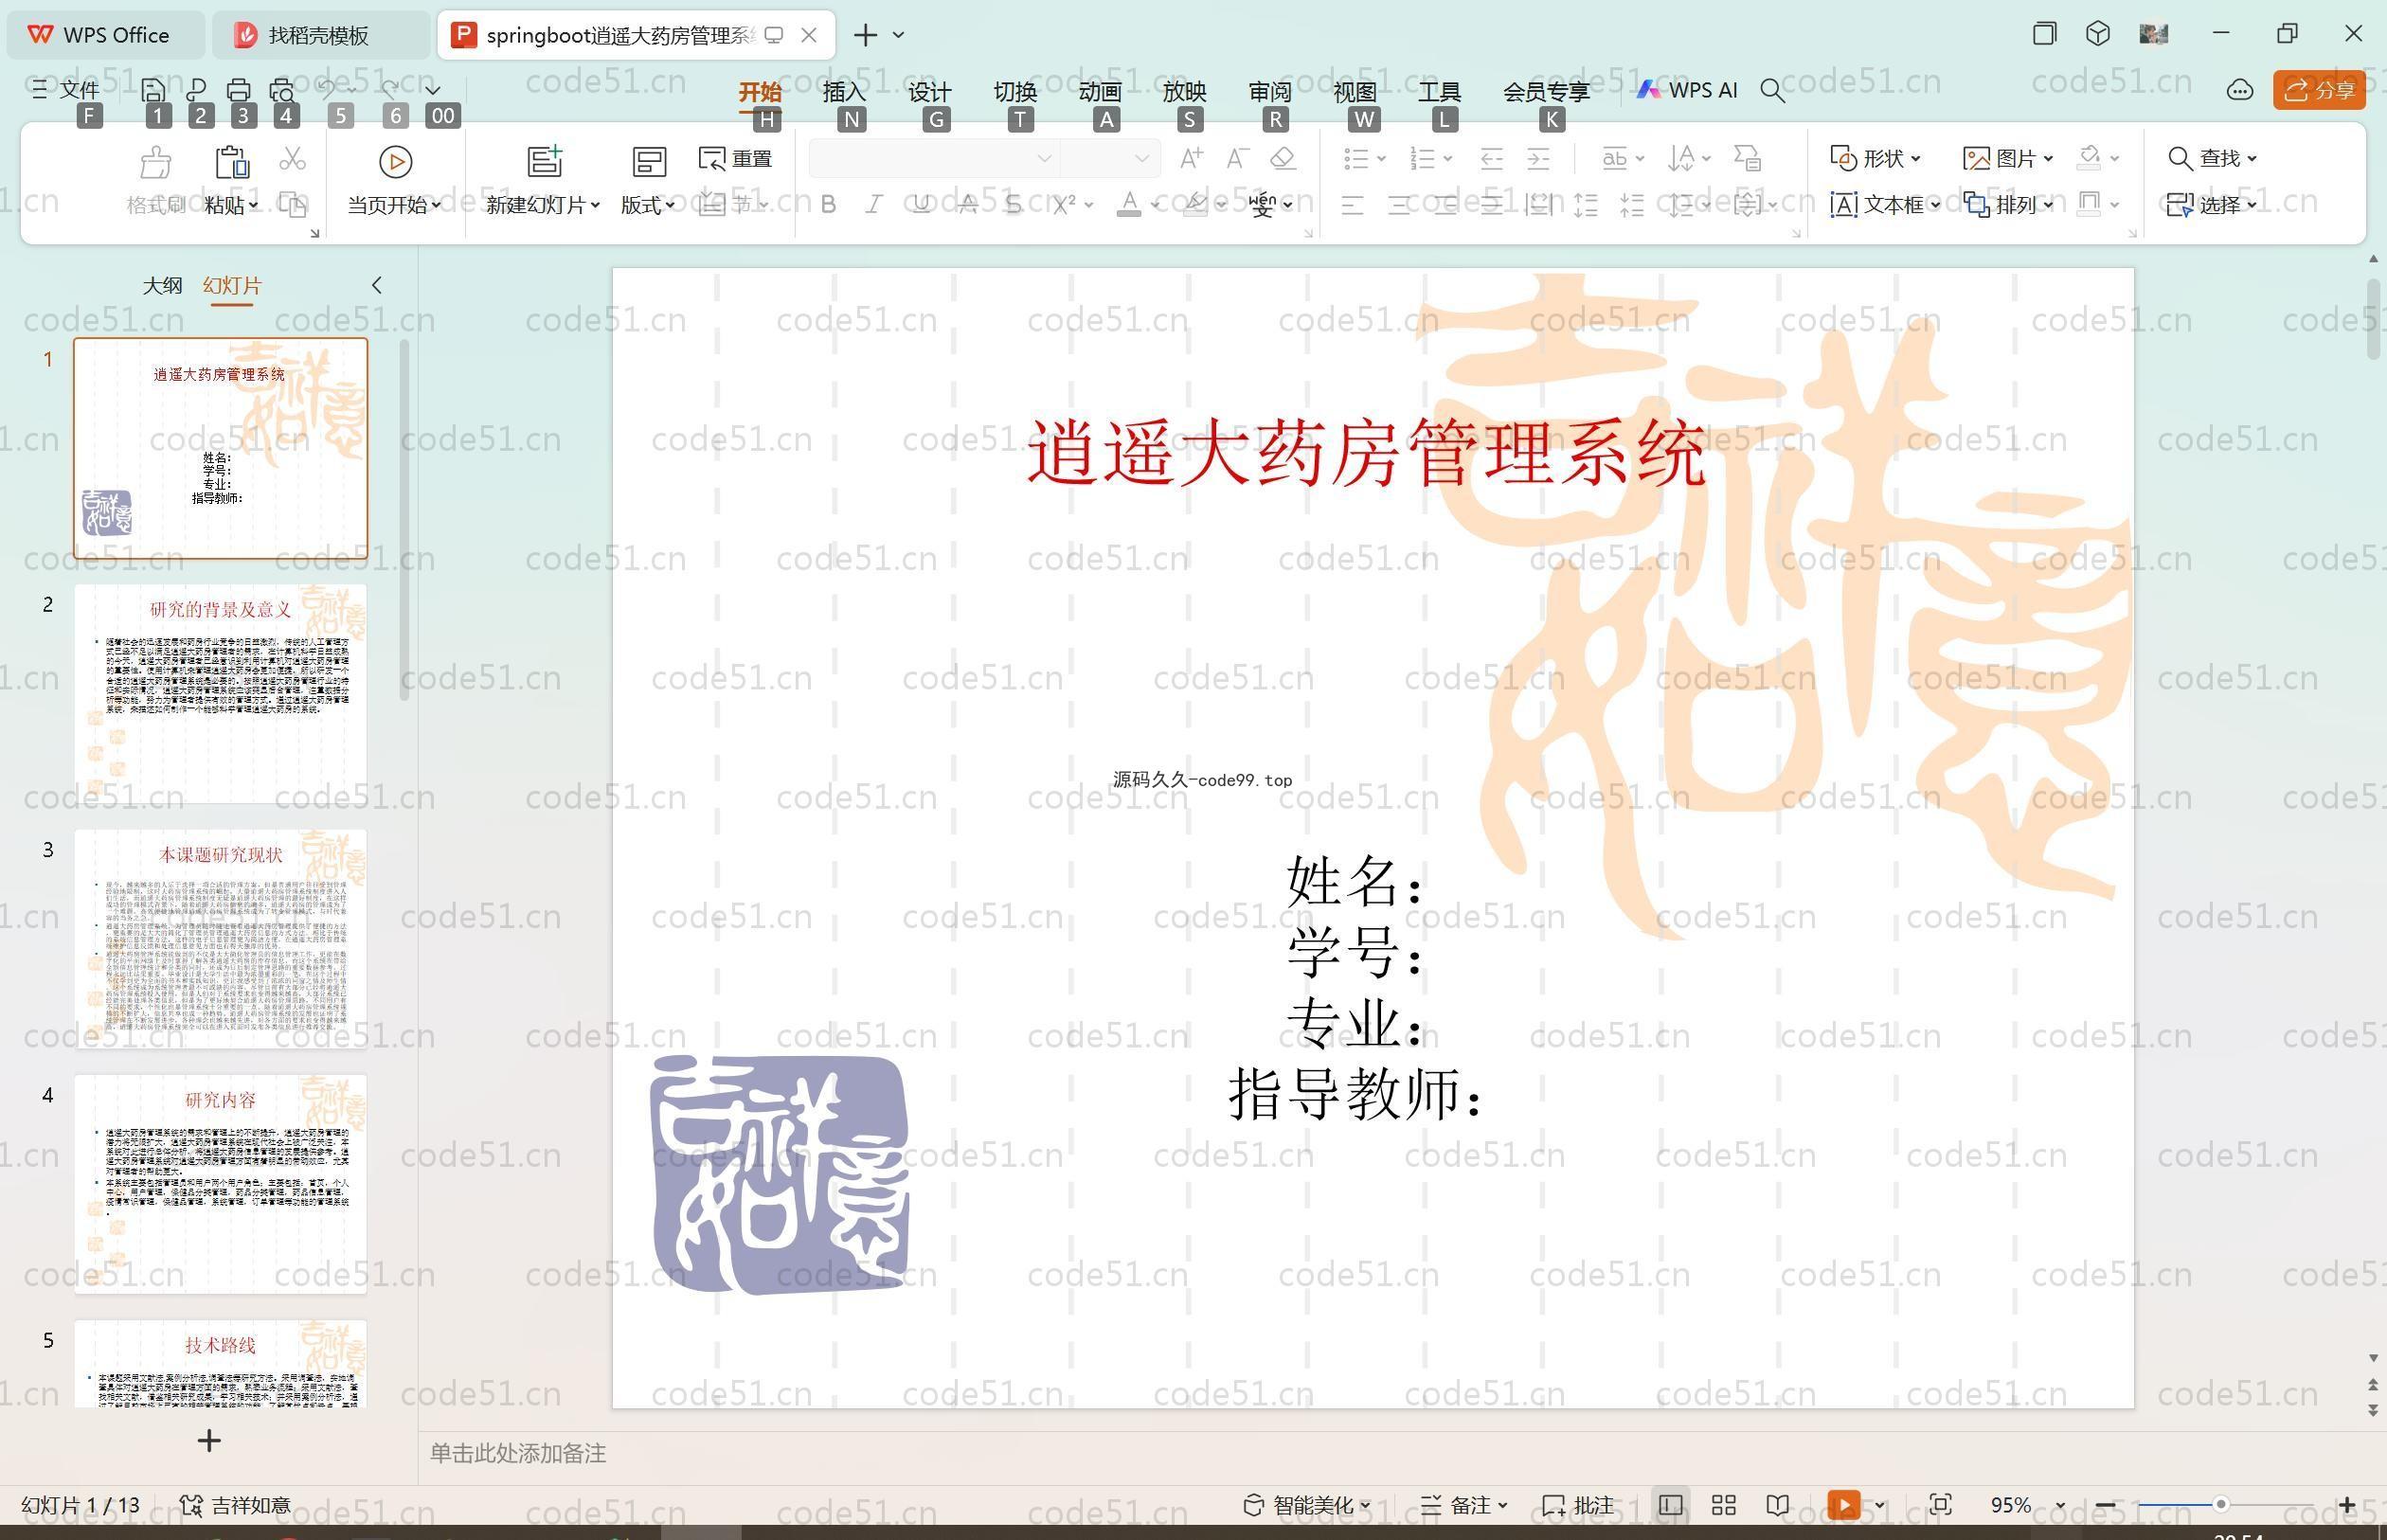Toggle left text alignment
Screen dimensions: 2387x1540
click(1352, 206)
